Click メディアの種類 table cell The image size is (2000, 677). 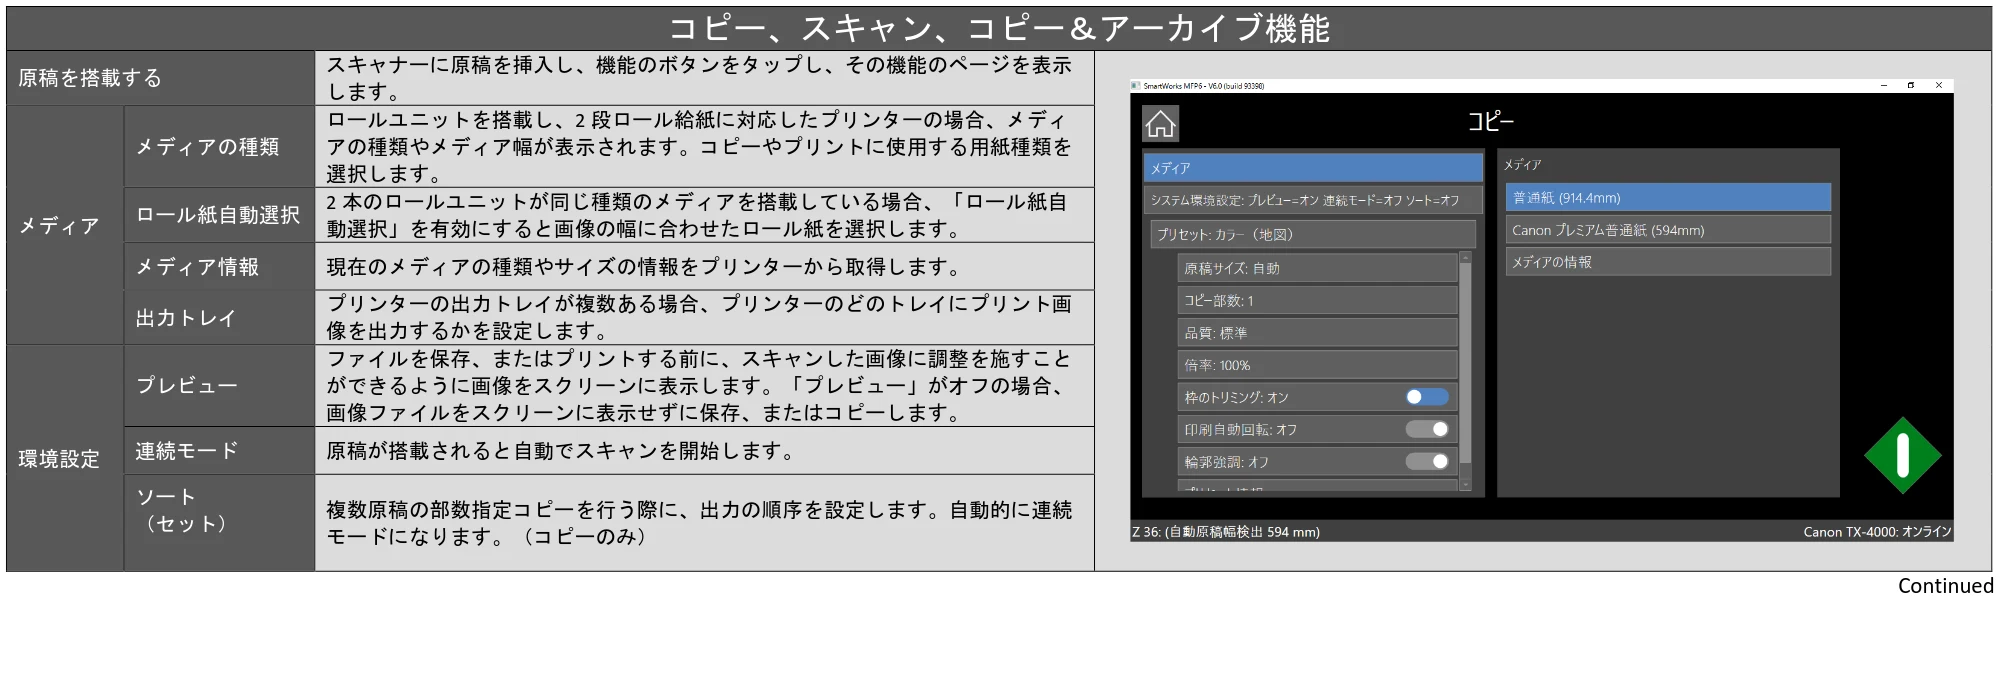coord(220,147)
